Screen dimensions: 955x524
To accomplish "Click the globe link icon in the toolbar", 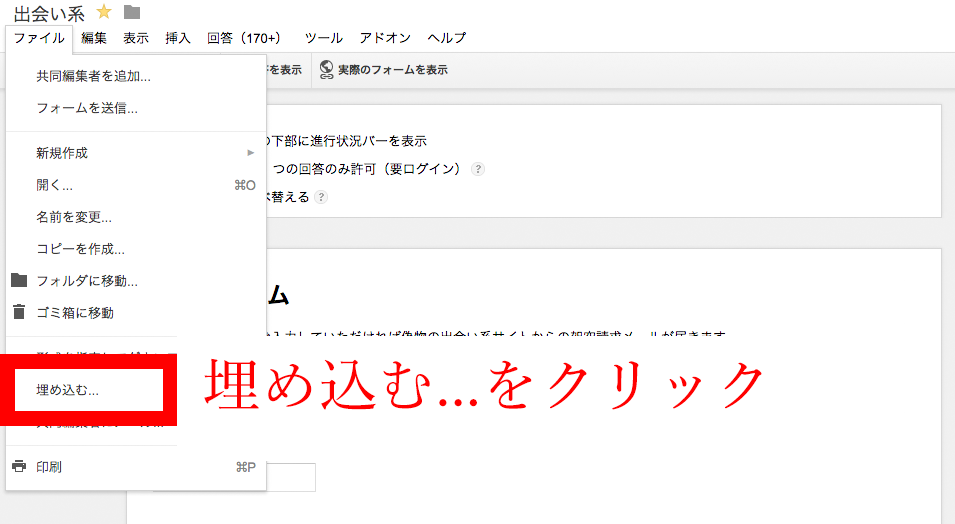I will click(326, 70).
